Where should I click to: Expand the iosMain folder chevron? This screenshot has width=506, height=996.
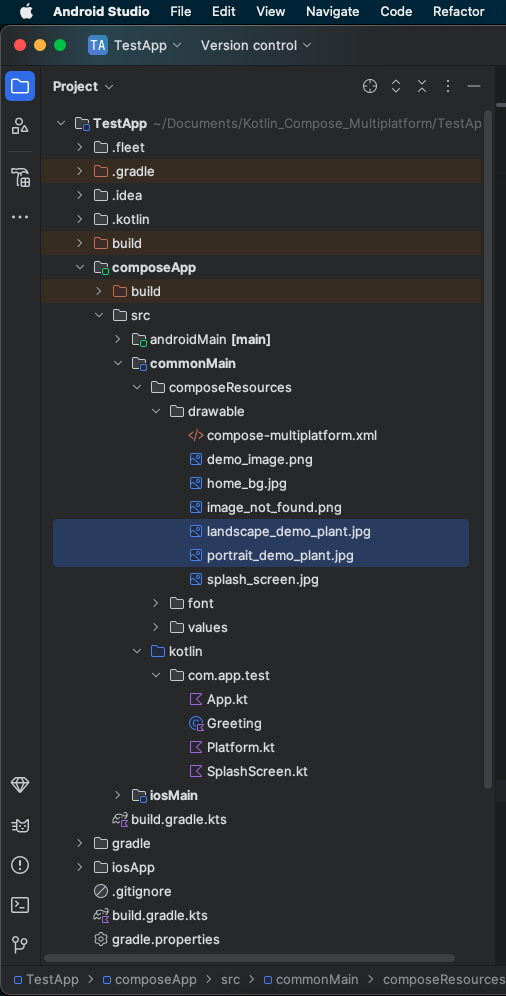click(x=117, y=795)
